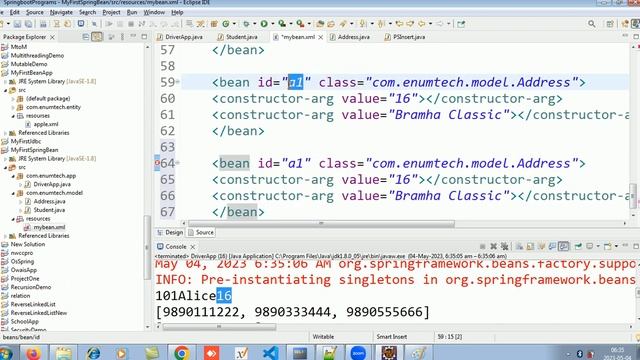Expand MyFirstSpringBean Referenced Libraries node

(6, 236)
